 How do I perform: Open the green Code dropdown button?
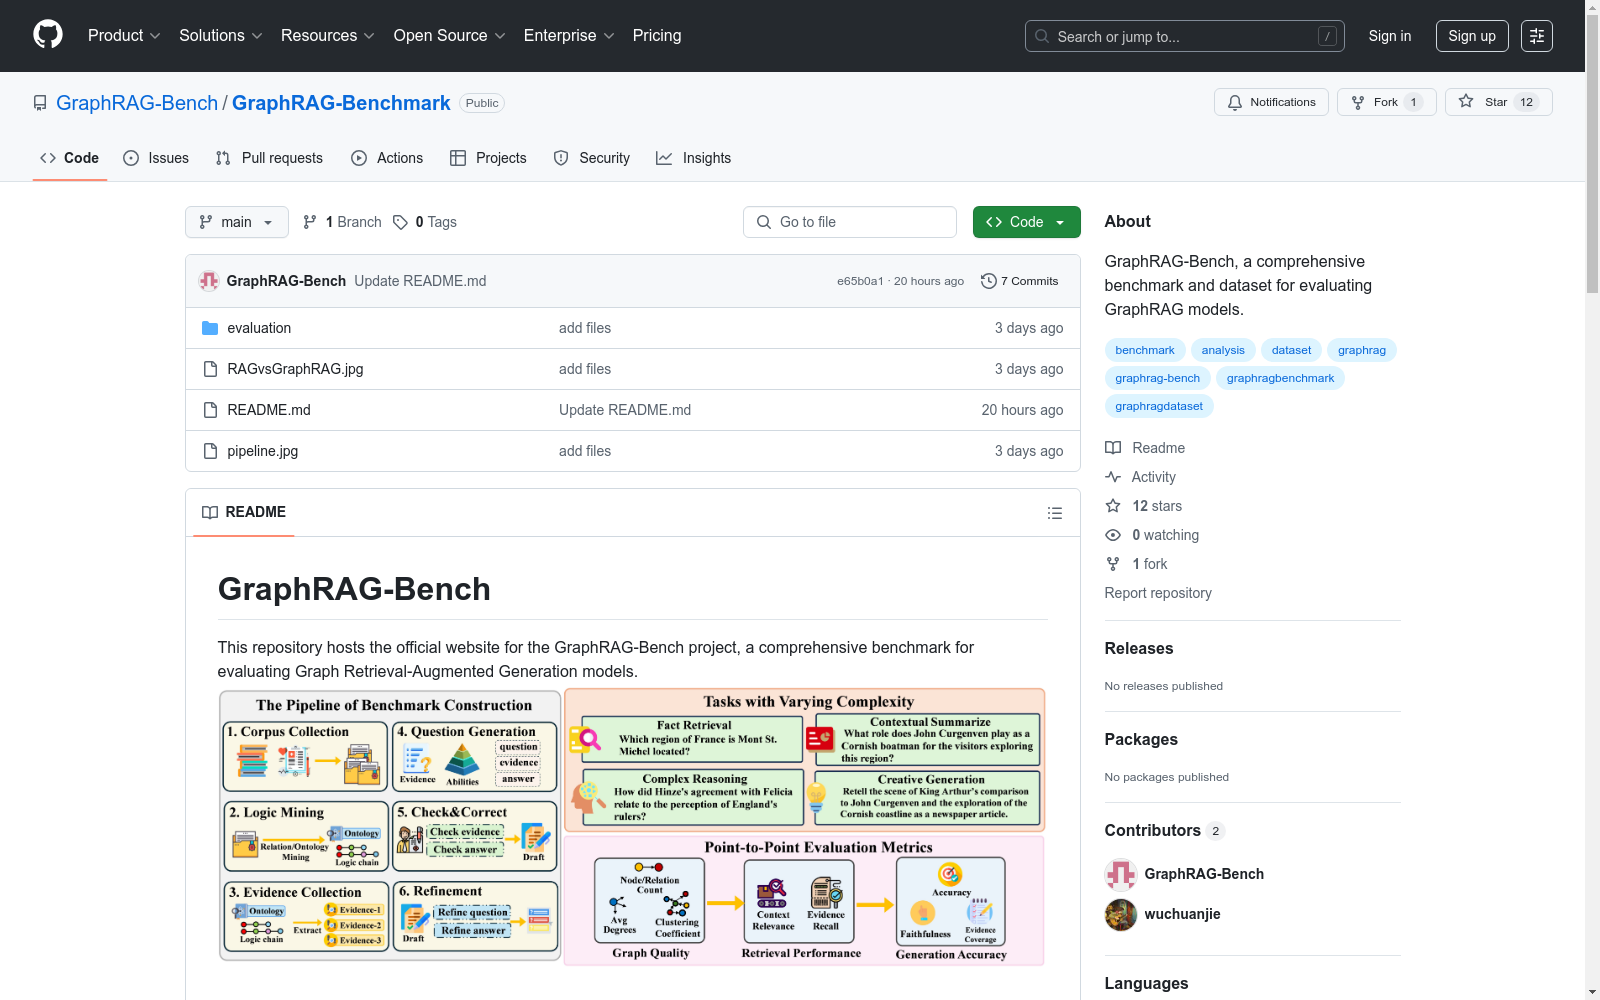[1026, 222]
